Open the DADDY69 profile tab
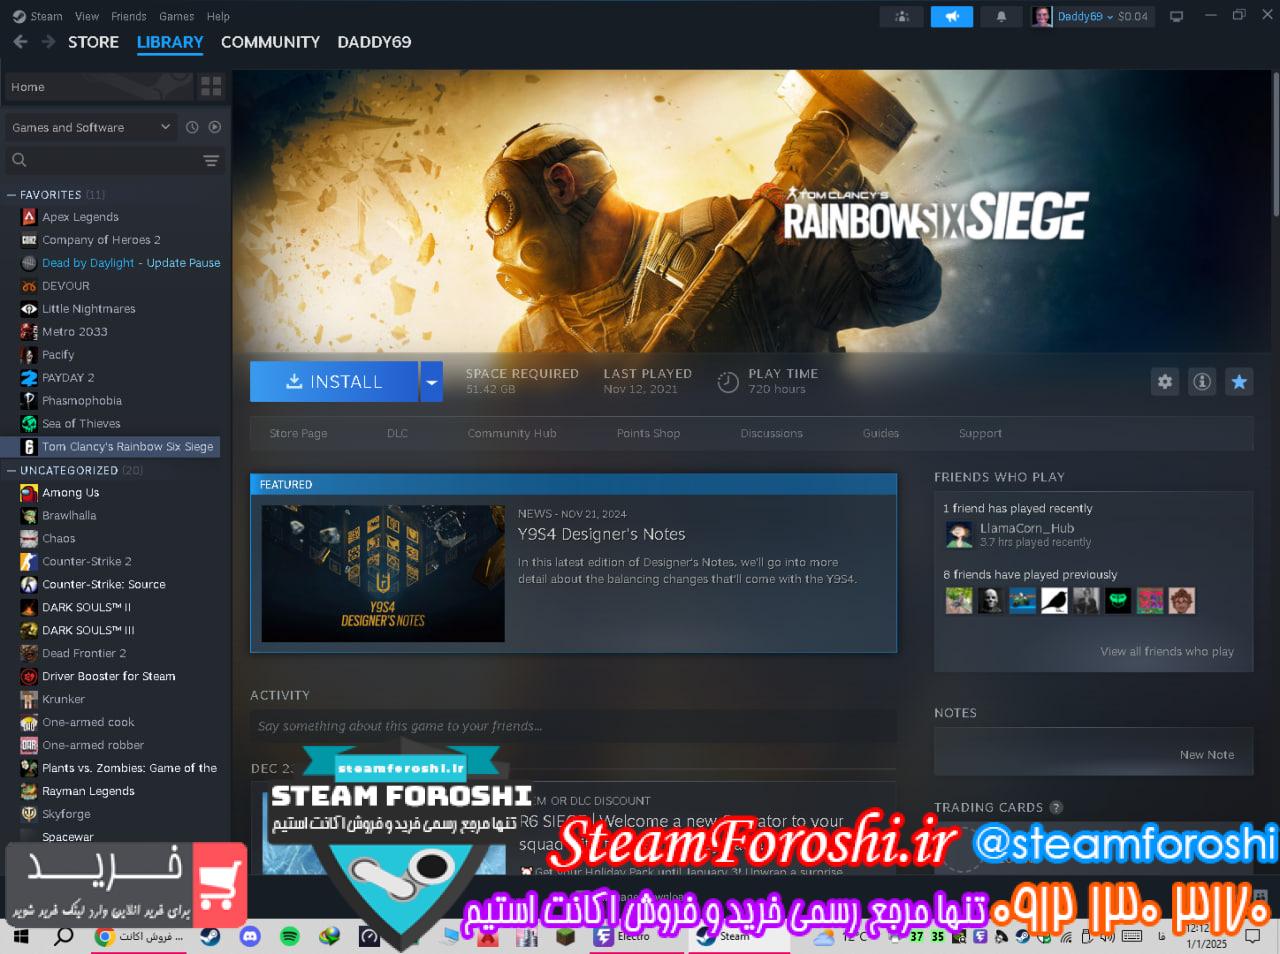The height and width of the screenshot is (954, 1280). click(x=374, y=42)
